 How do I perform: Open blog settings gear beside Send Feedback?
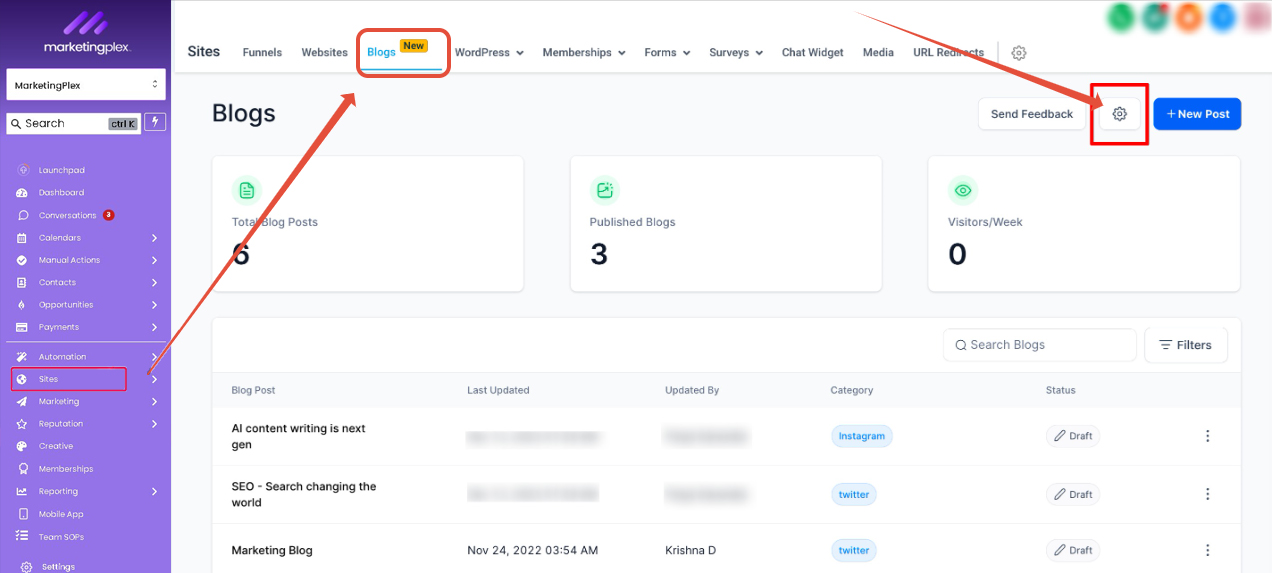(1120, 114)
